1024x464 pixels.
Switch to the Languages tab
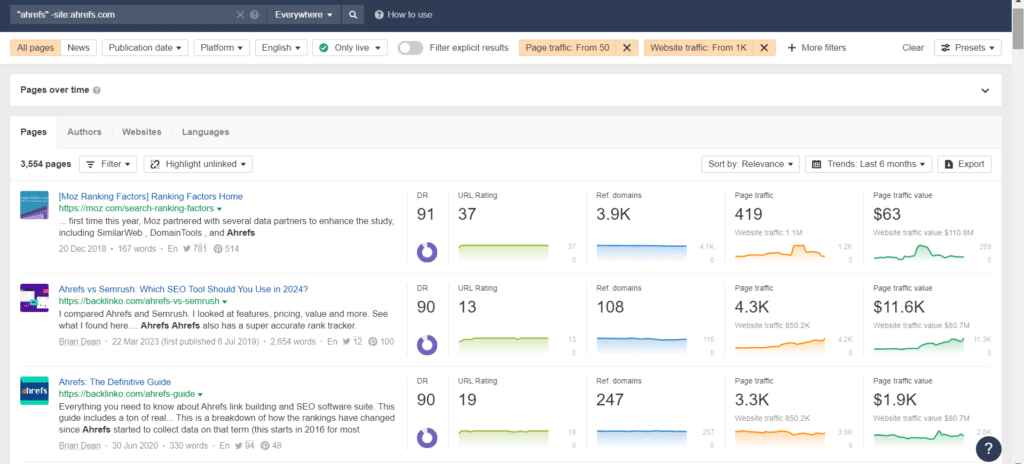pyautogui.click(x=206, y=131)
